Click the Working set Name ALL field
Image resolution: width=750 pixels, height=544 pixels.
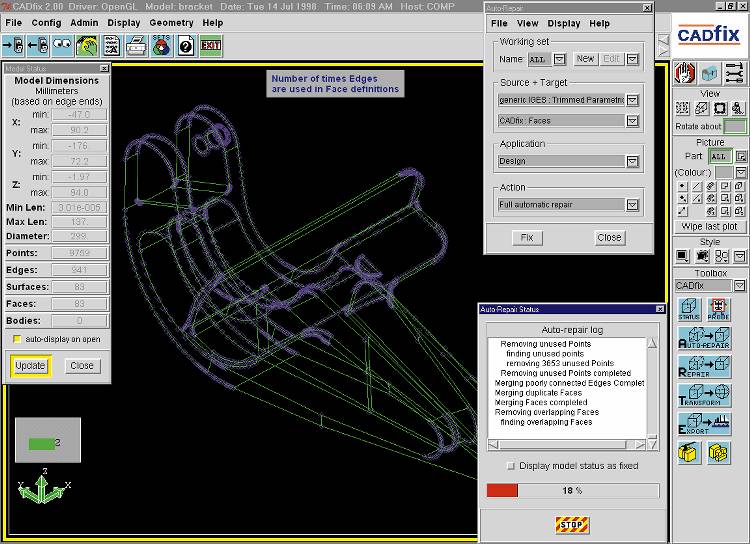[x=540, y=59]
